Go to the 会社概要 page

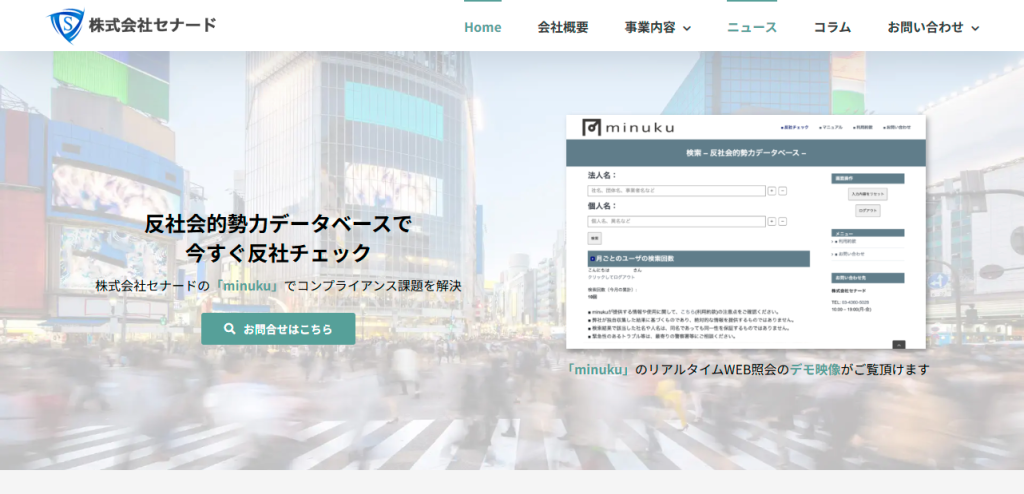563,27
